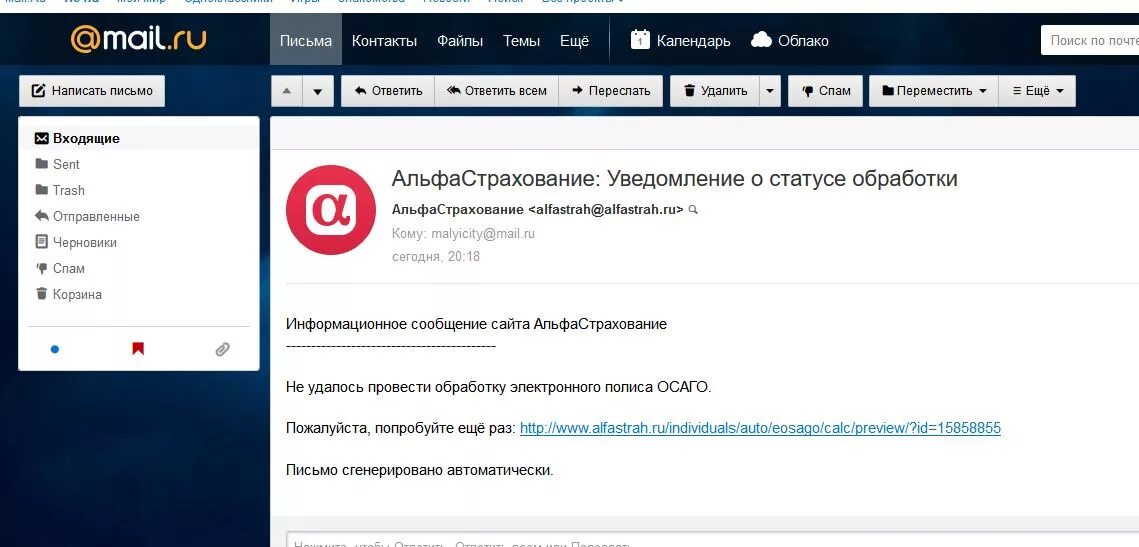This screenshot has width=1139, height=547.
Task: Mark email as Спам in toolbar
Action: (x=826, y=91)
